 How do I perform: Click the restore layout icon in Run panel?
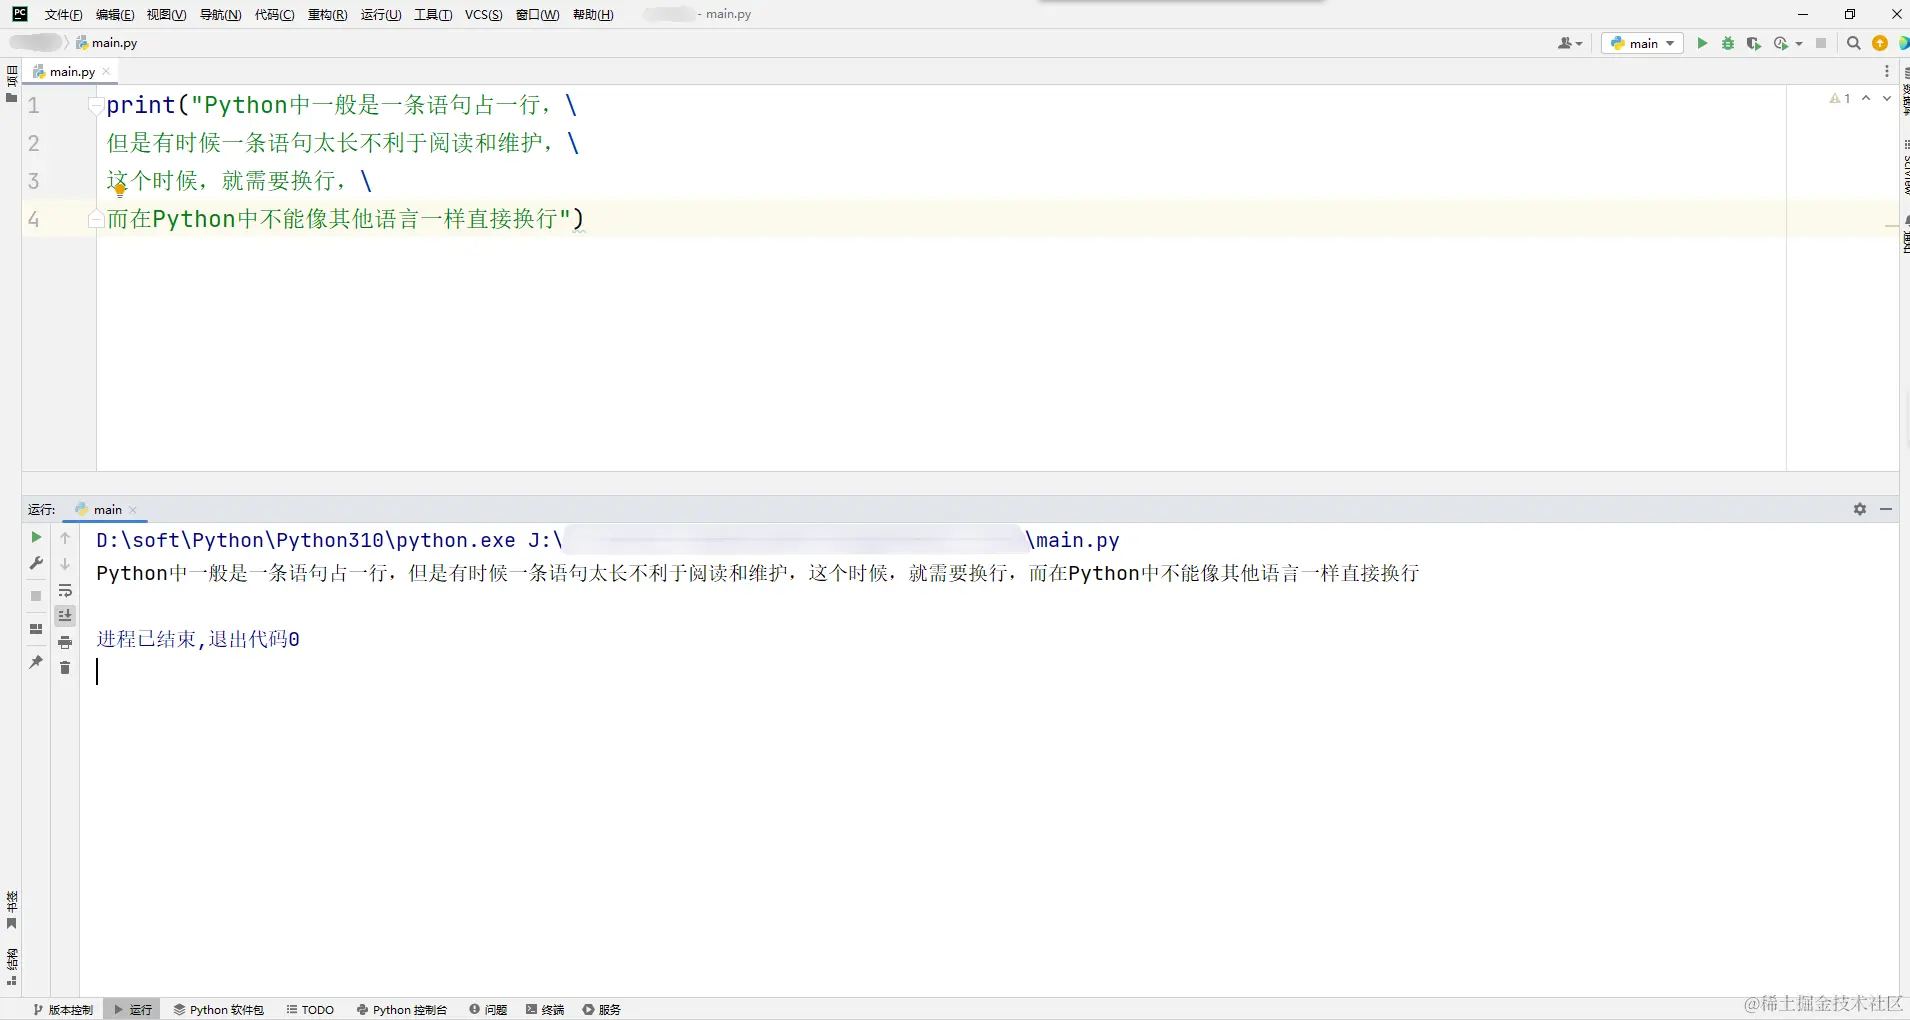[x=36, y=629]
